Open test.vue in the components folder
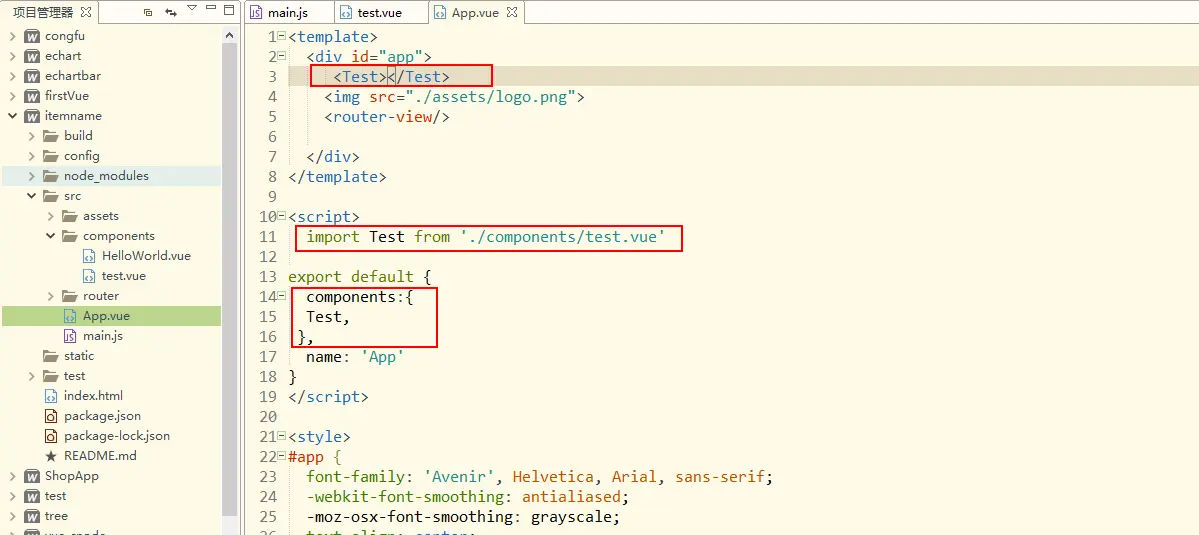This screenshot has width=1199, height=535. [x=123, y=276]
